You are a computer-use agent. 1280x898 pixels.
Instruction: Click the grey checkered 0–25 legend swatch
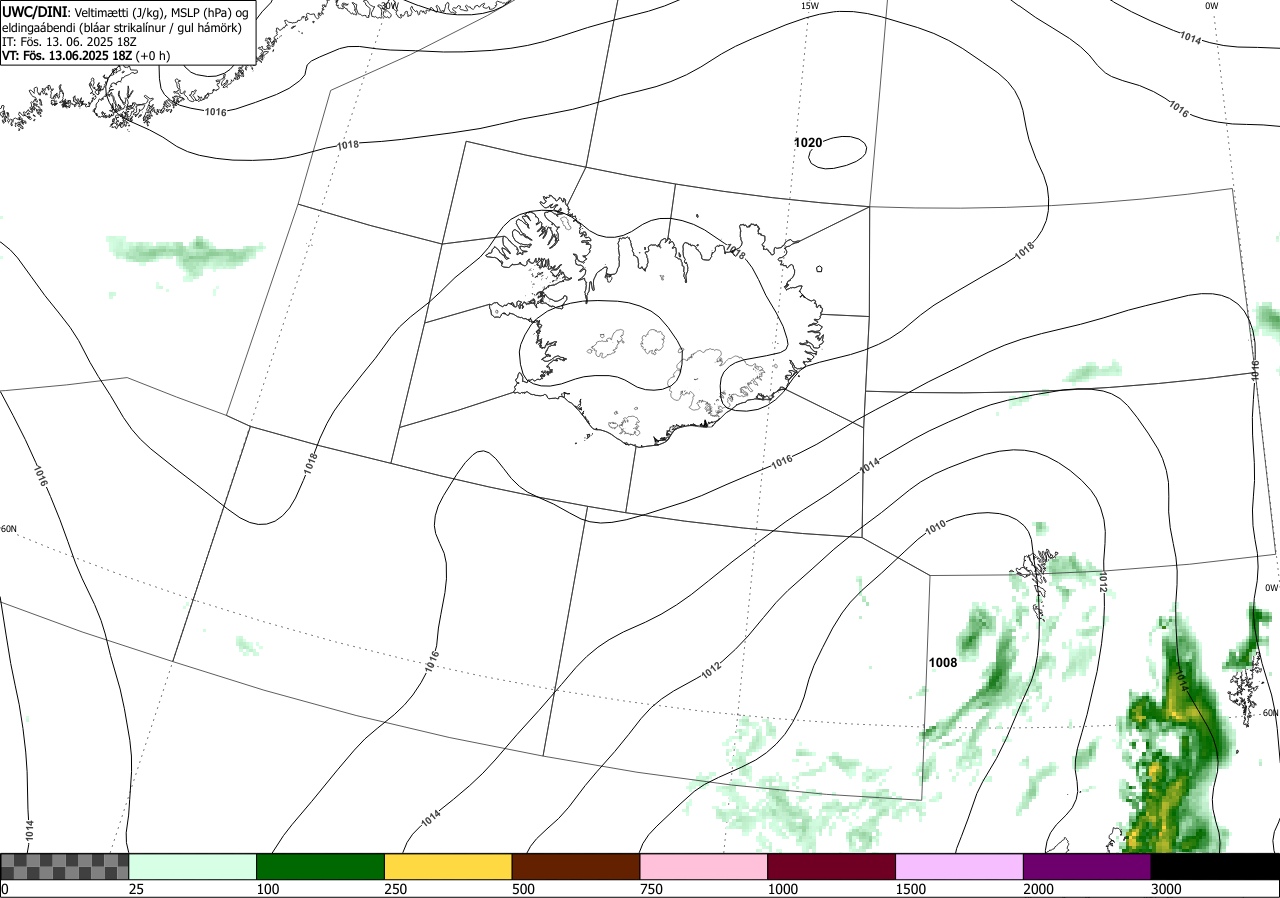coord(65,866)
